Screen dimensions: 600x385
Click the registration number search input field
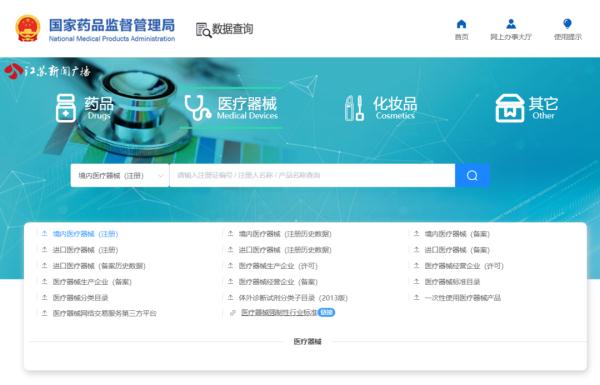tap(312, 176)
